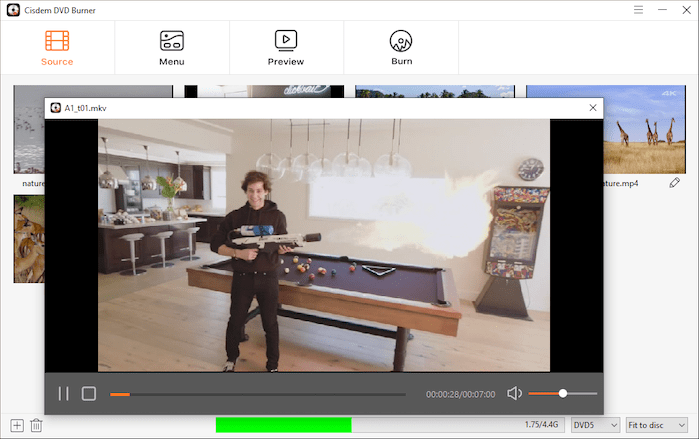Open the Menu tab
Viewport: 699px width, 439px height.
(x=172, y=47)
